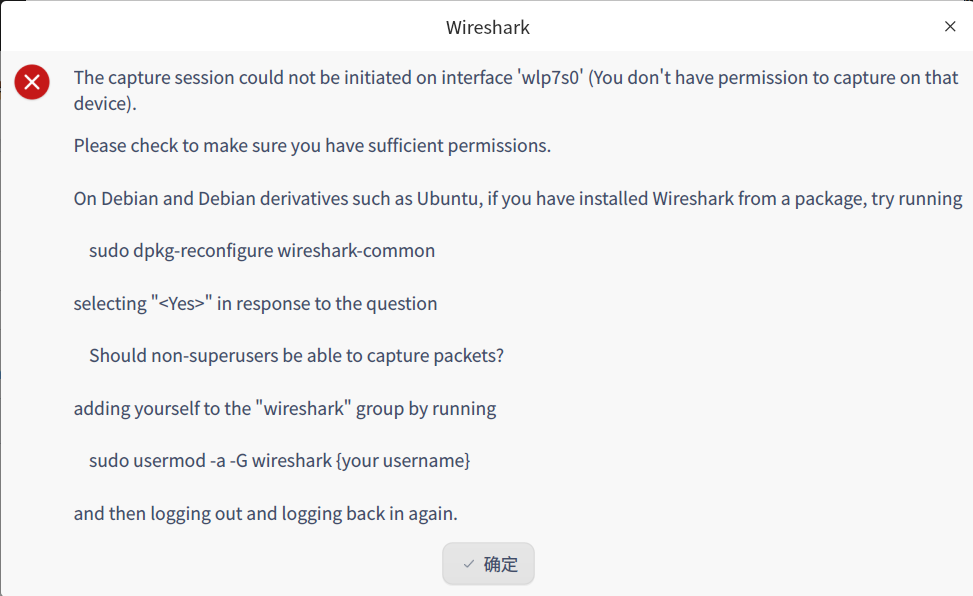Click the word "device)." on the second line
Viewport: 973px width, 596px height.
click(104, 104)
